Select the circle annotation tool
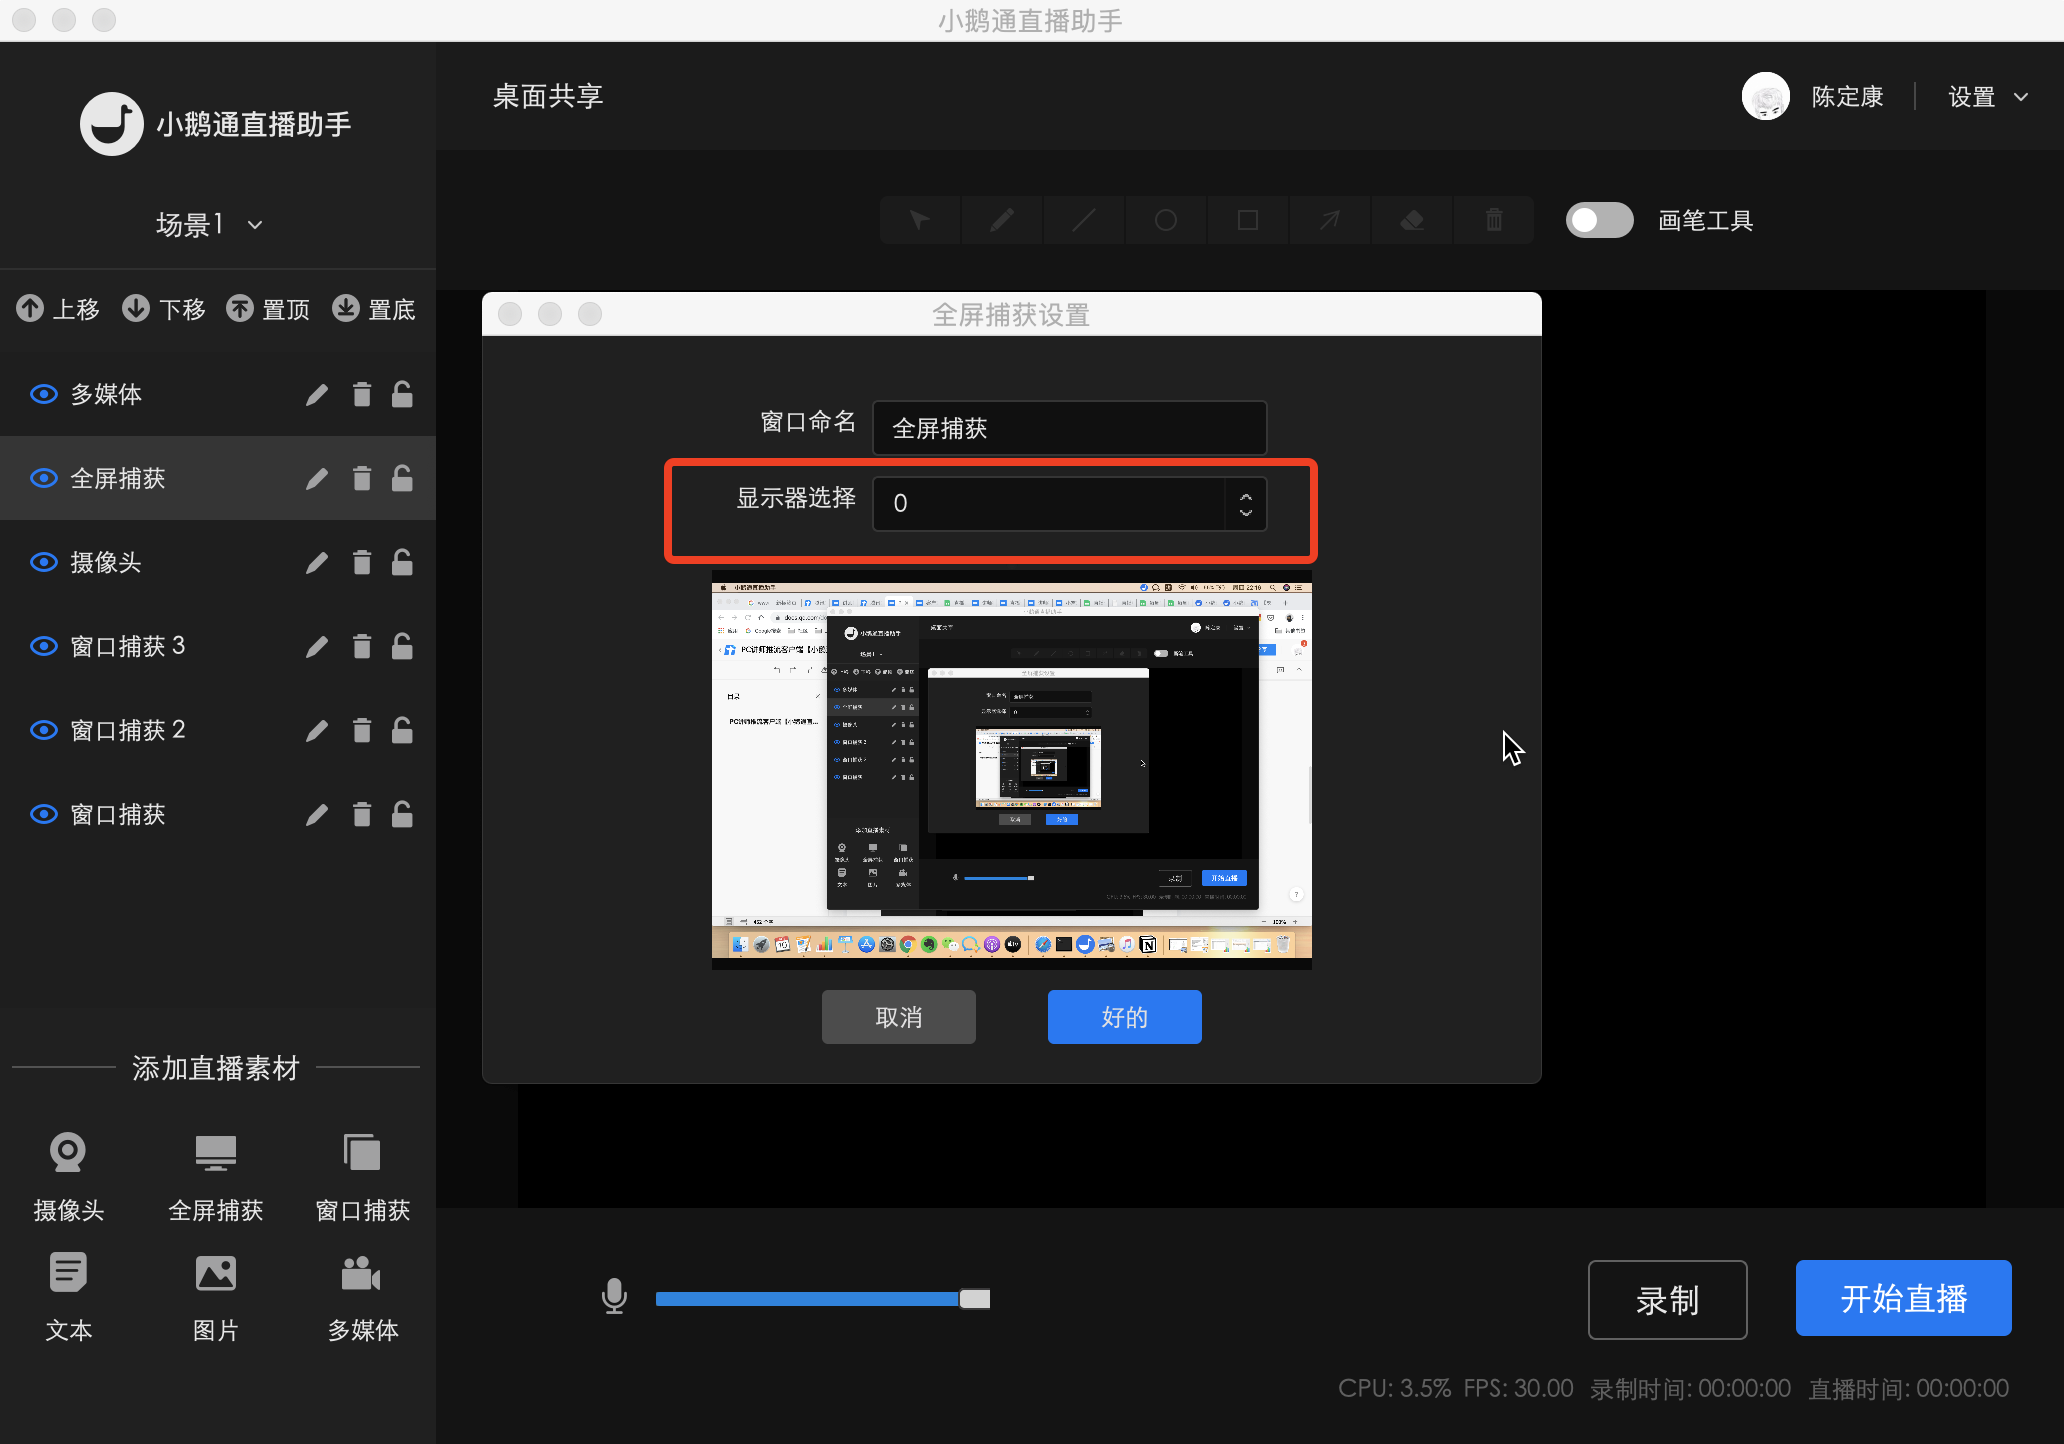The height and width of the screenshot is (1444, 2064). point(1165,219)
